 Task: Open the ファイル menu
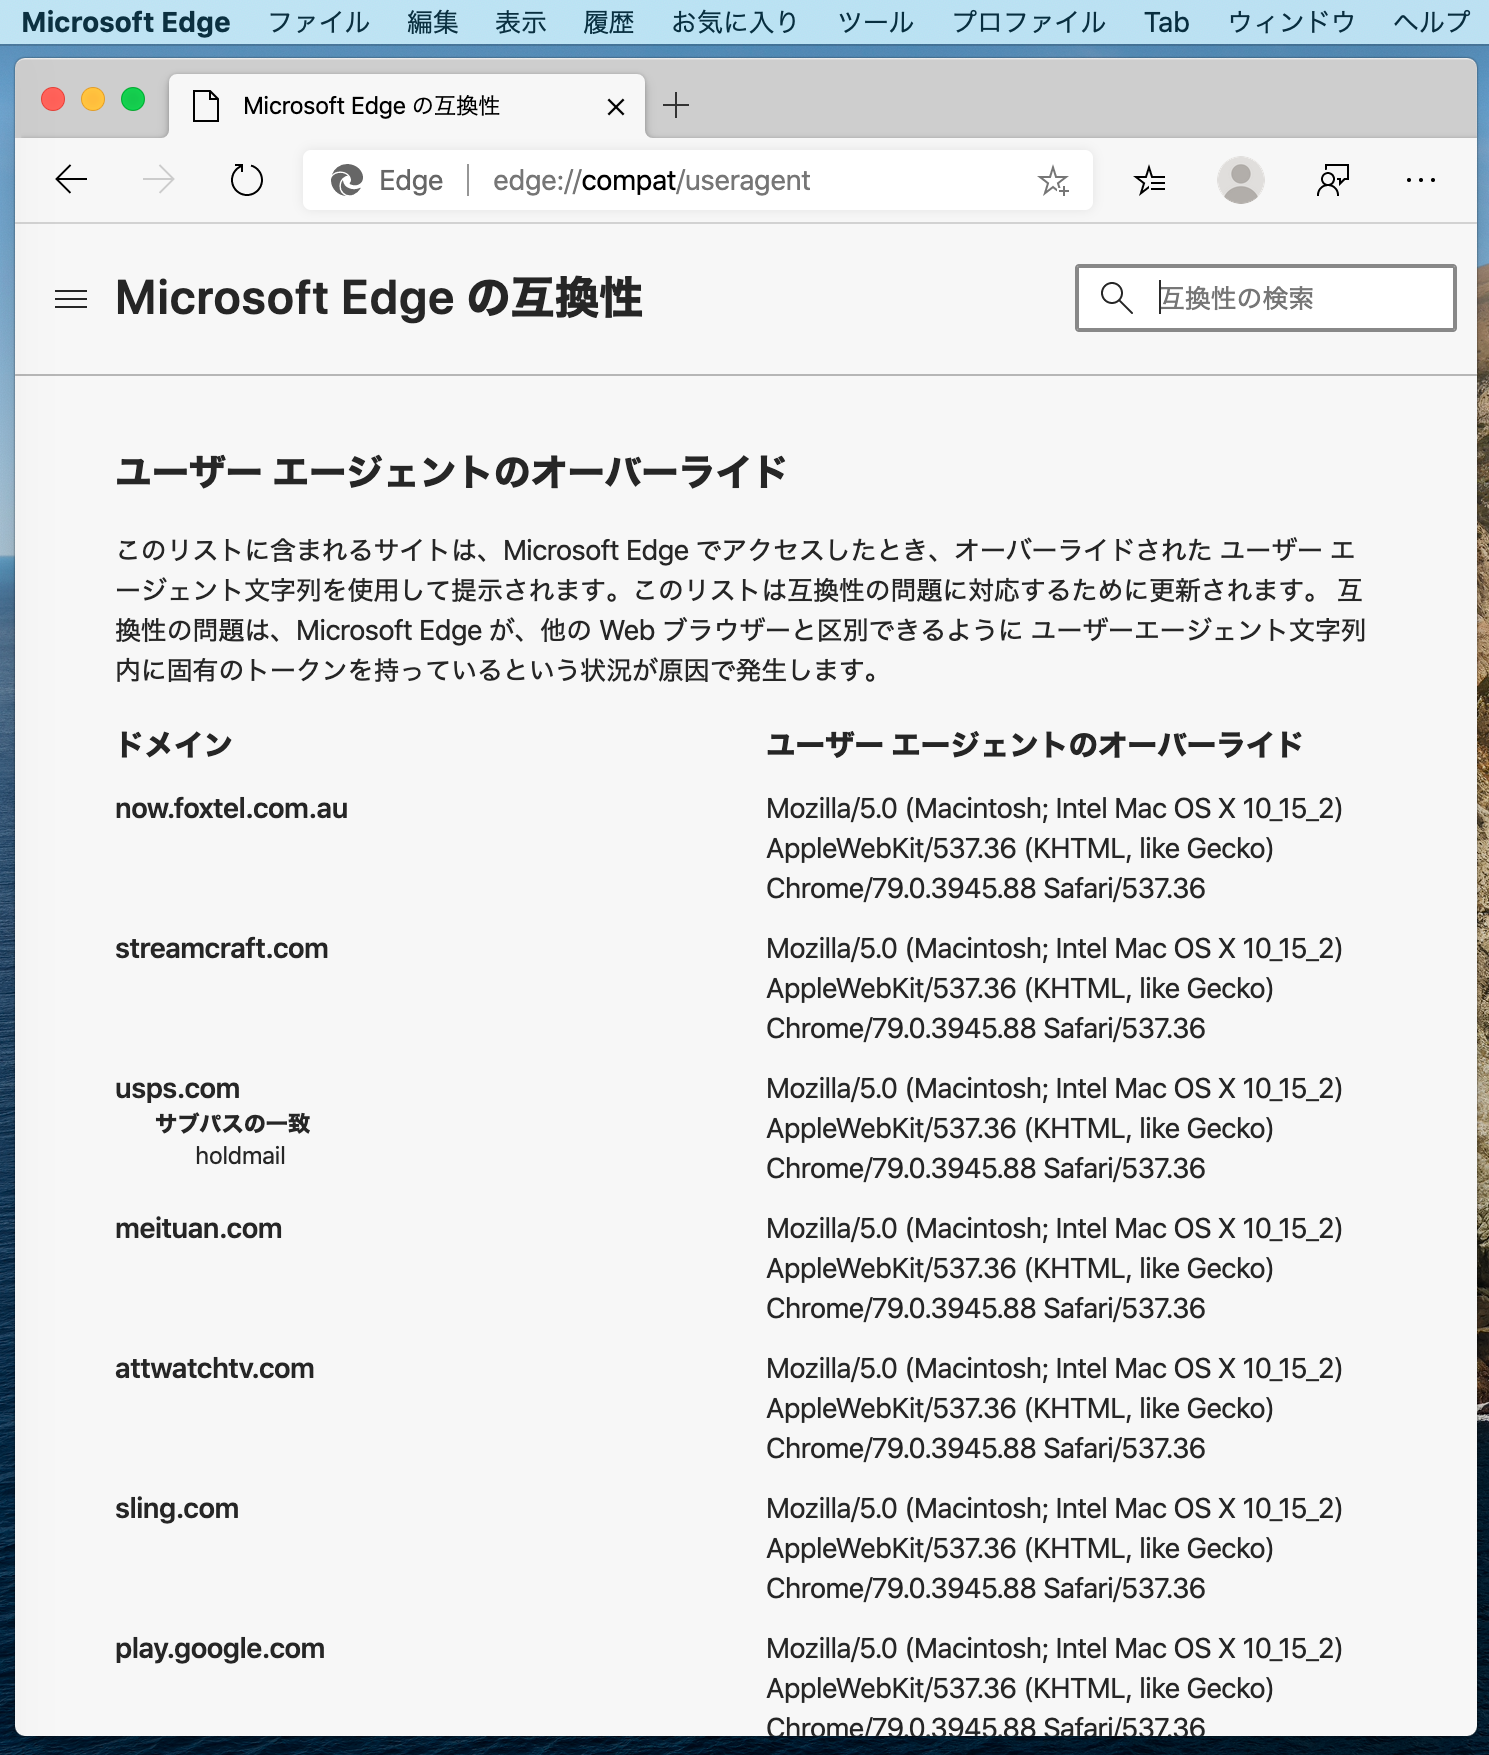(x=319, y=22)
